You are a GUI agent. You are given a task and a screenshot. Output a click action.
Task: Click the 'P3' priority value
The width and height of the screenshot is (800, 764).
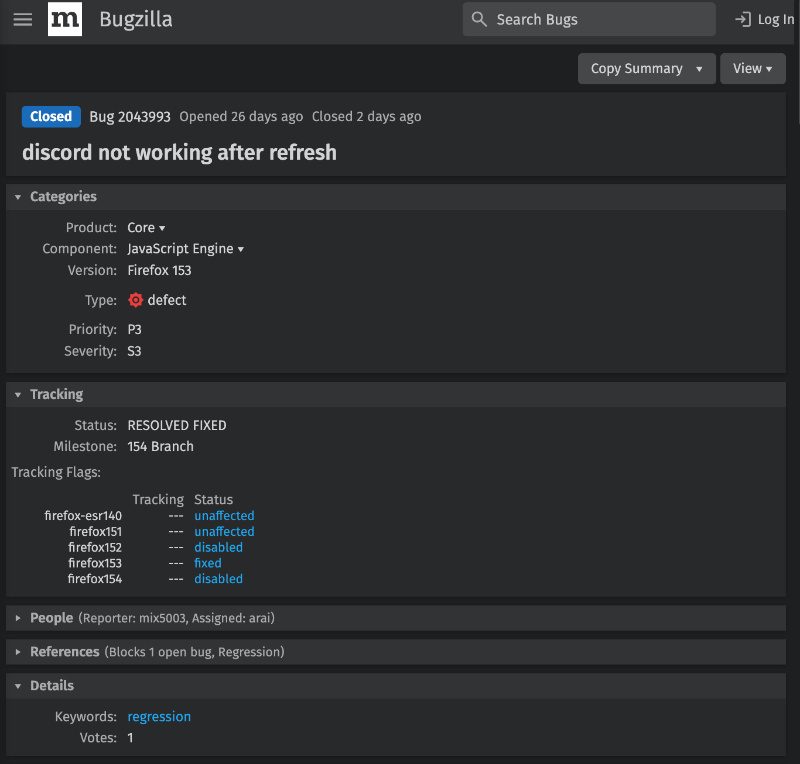pyautogui.click(x=134, y=329)
